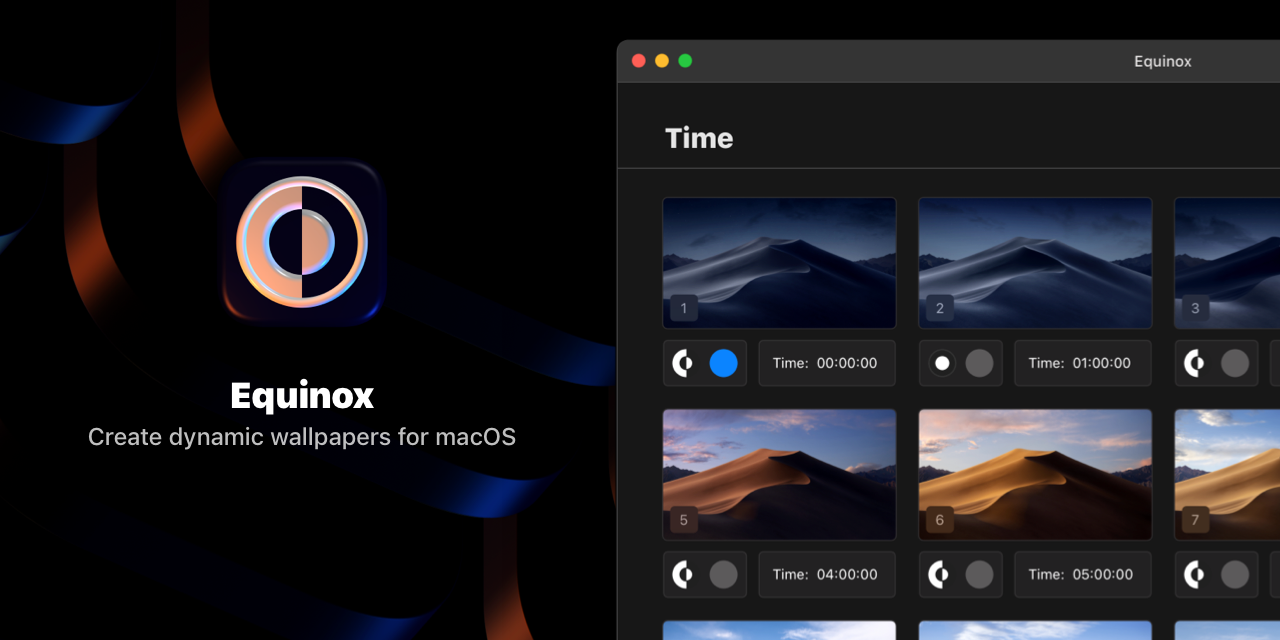Select wallpaper thumbnail number 3

[x=1228, y=263]
